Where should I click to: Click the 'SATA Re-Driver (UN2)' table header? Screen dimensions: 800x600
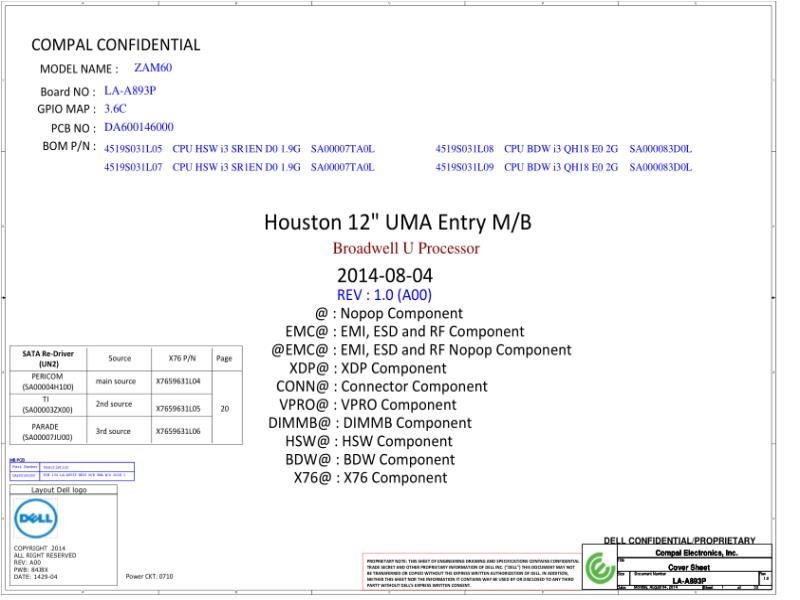[x=48, y=359]
